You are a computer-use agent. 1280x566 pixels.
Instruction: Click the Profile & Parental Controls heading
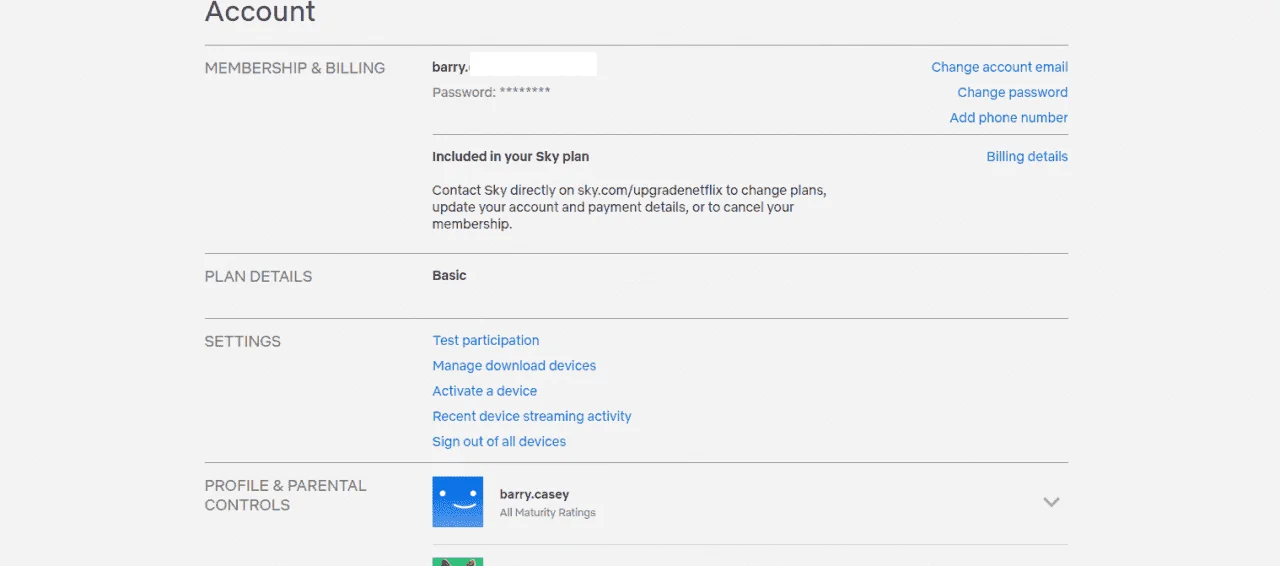coord(285,495)
